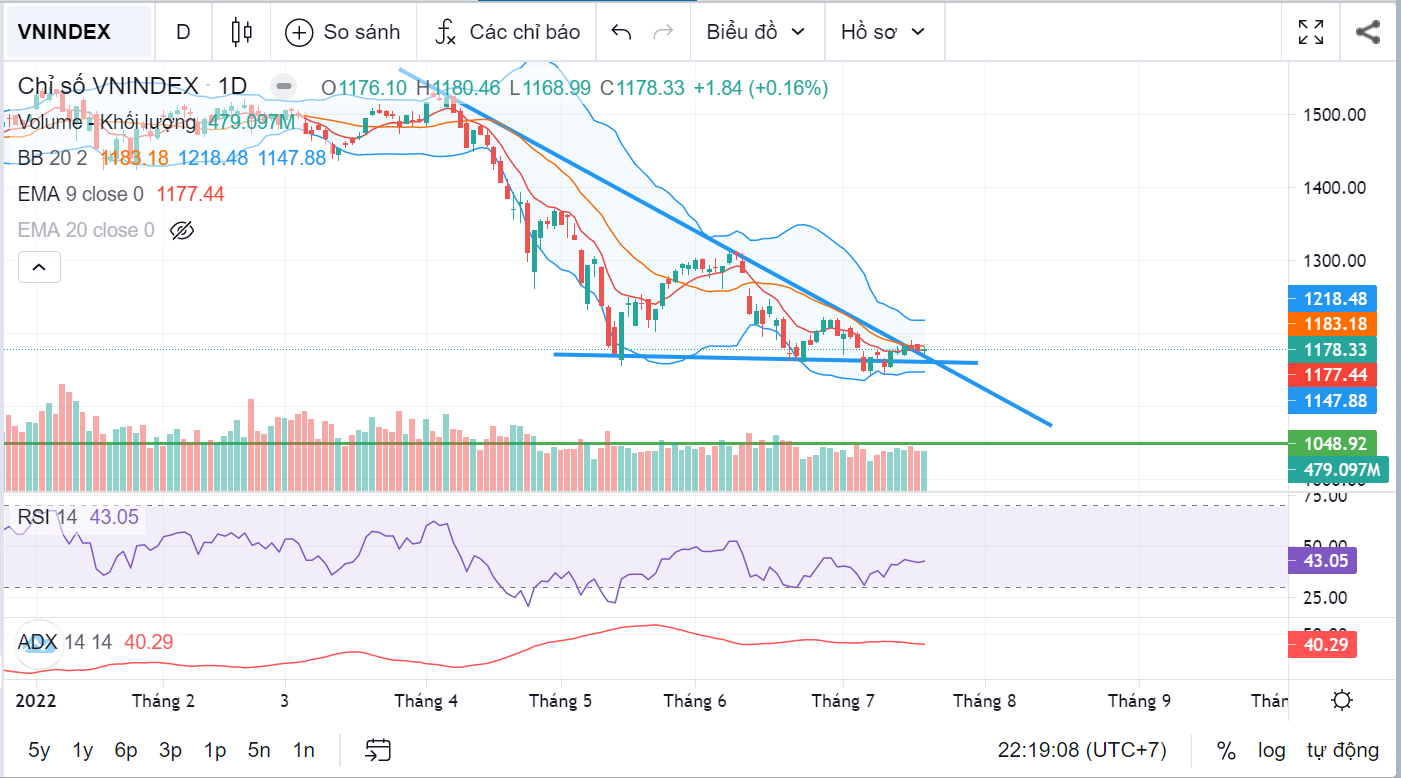Click the undo arrow icon
Screen dimensions: 1401x778
(x=621, y=32)
